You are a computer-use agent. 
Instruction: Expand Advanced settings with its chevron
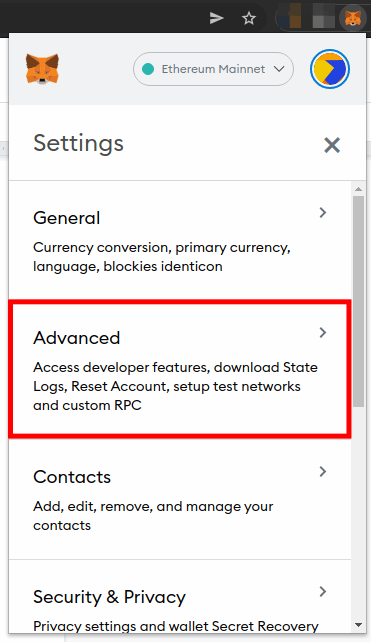click(323, 332)
